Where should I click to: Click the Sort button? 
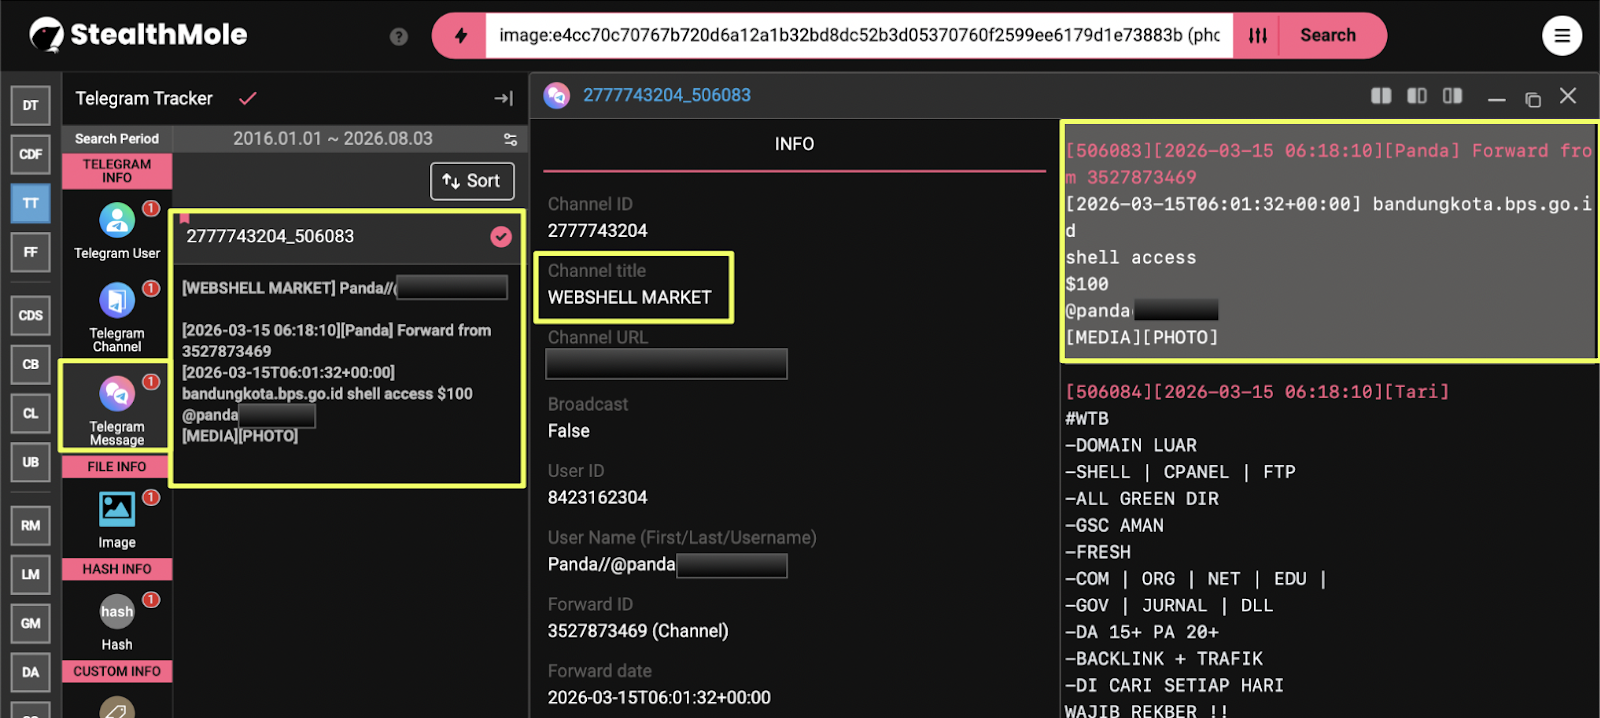pos(472,181)
